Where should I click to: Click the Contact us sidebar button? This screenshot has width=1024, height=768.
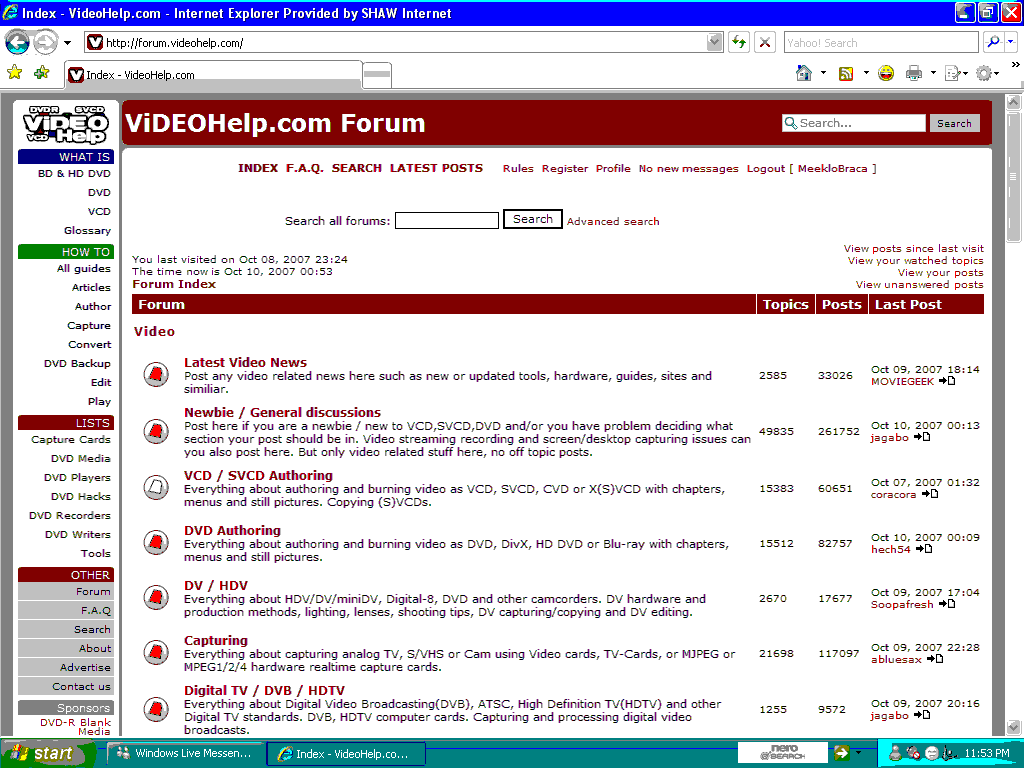66,686
